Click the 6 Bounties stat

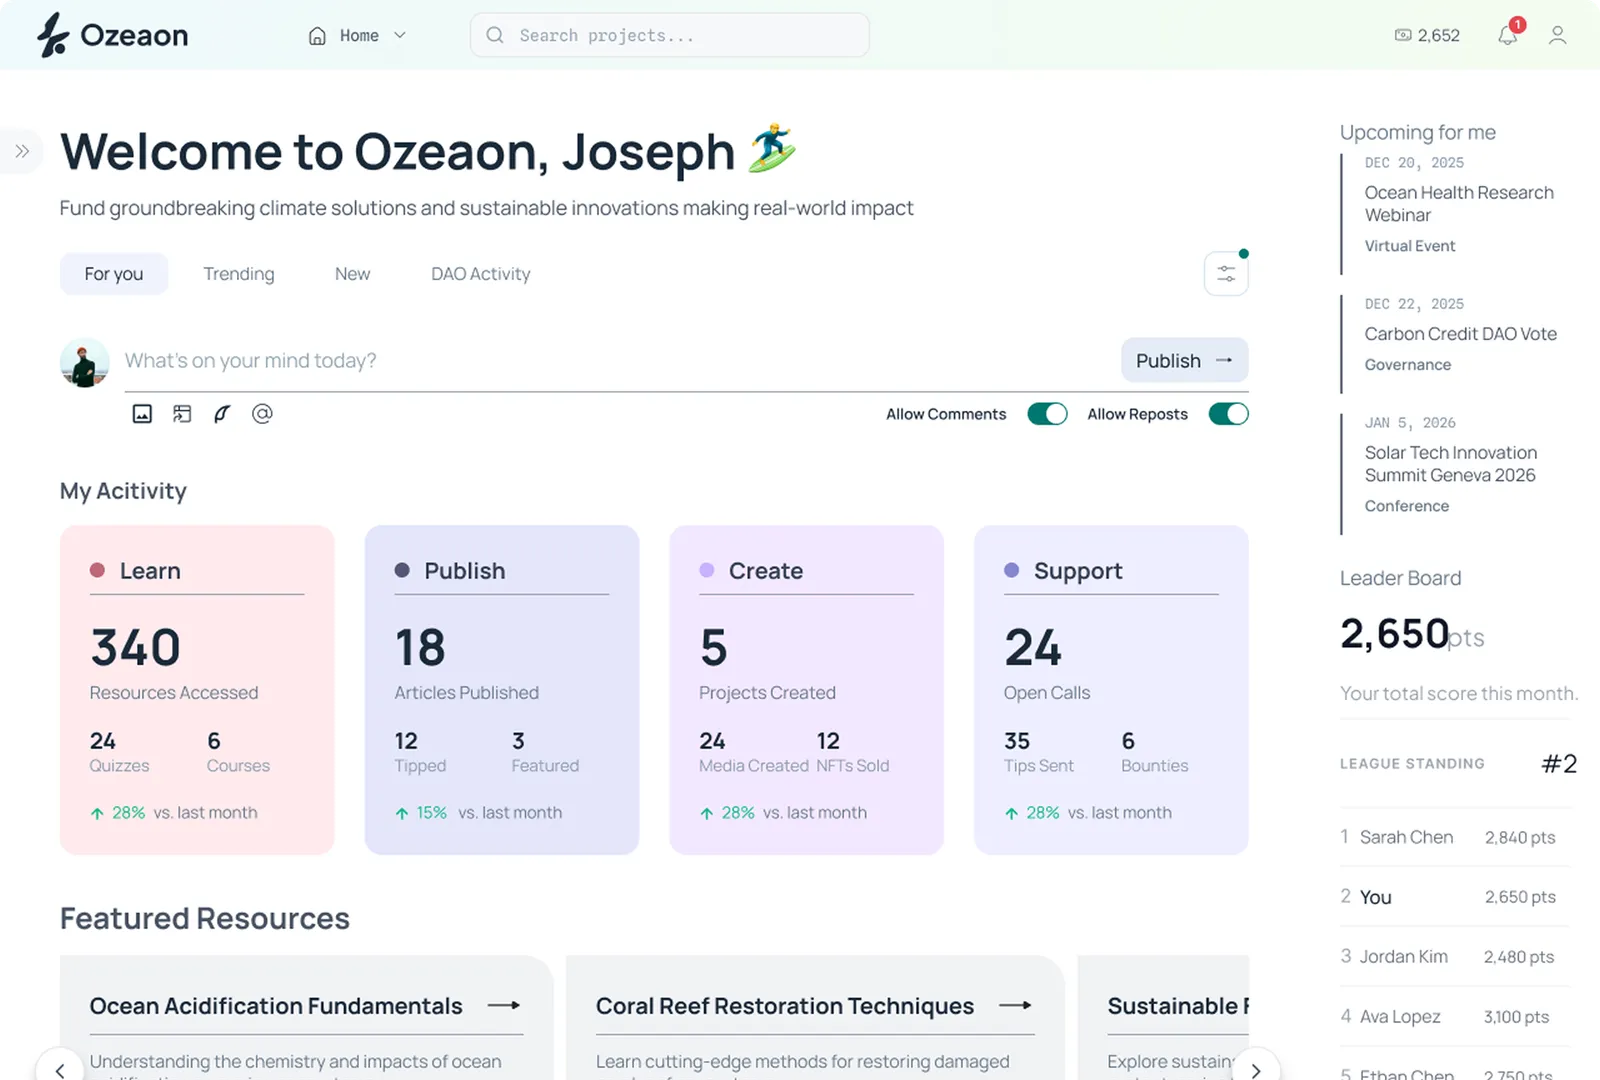(1155, 752)
